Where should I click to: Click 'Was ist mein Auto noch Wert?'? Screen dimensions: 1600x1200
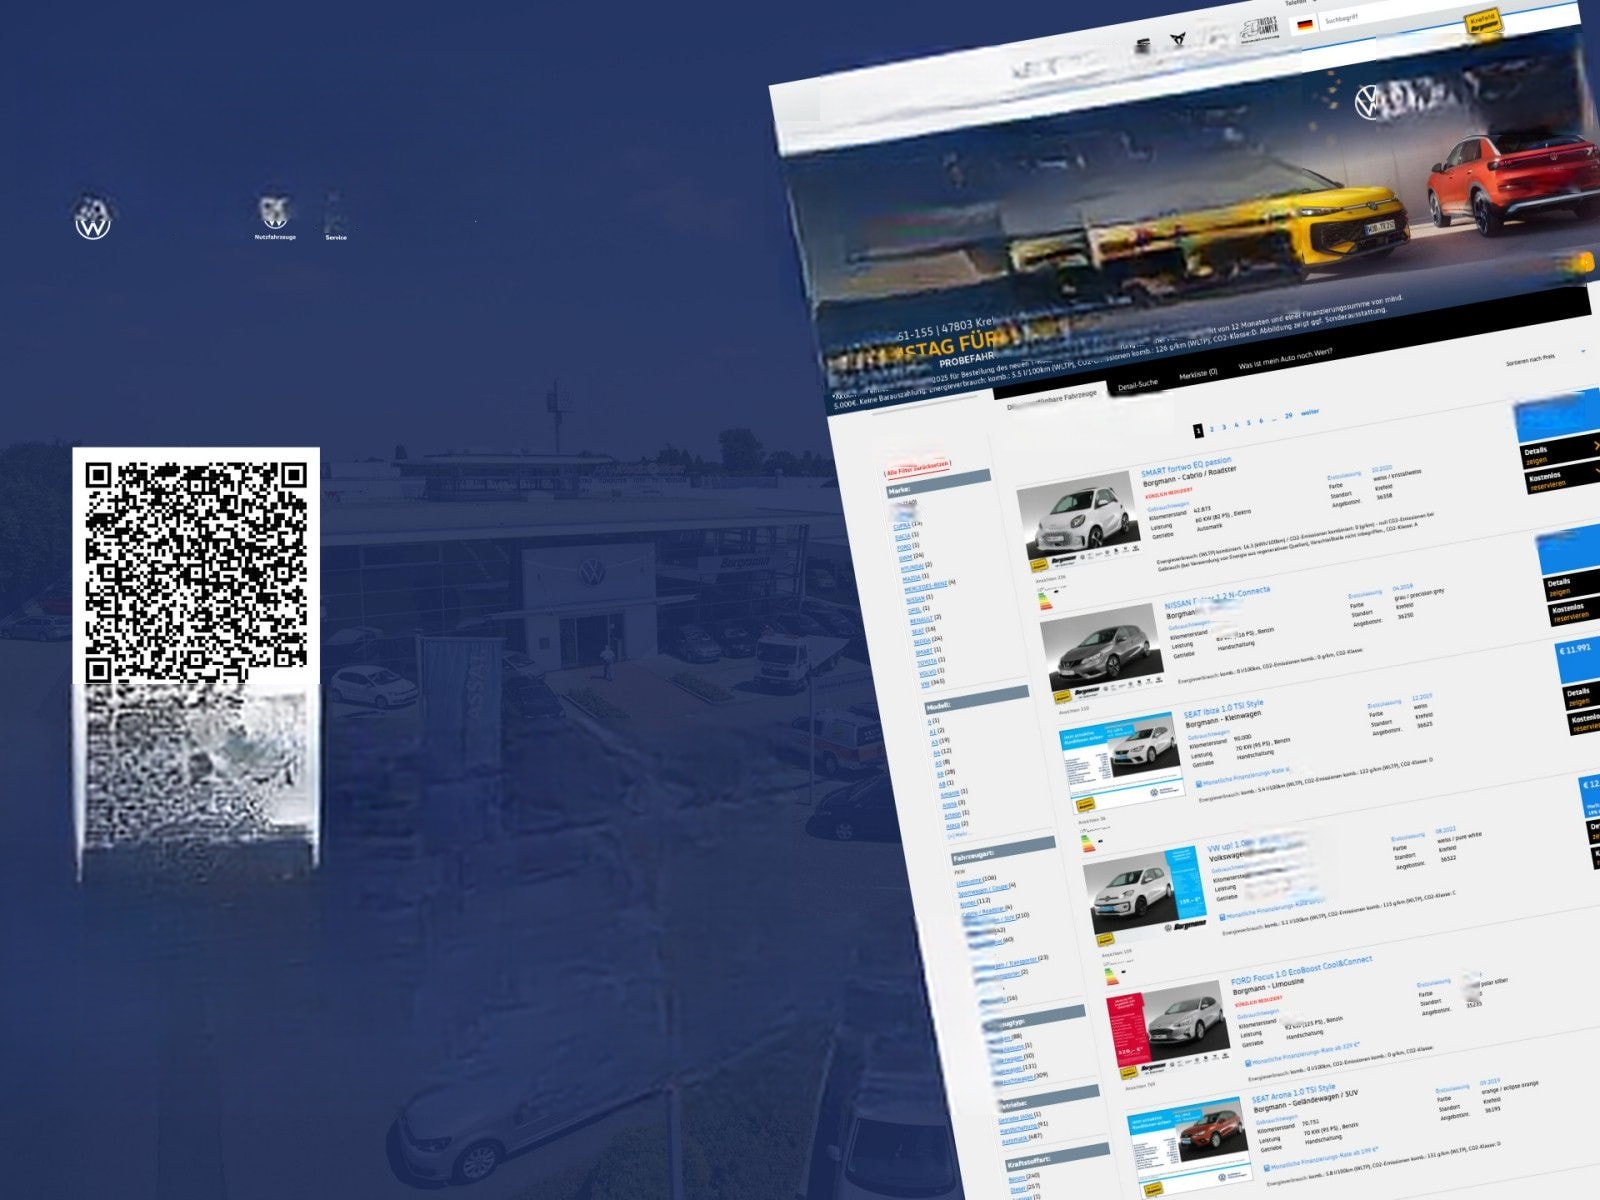tap(1285, 360)
